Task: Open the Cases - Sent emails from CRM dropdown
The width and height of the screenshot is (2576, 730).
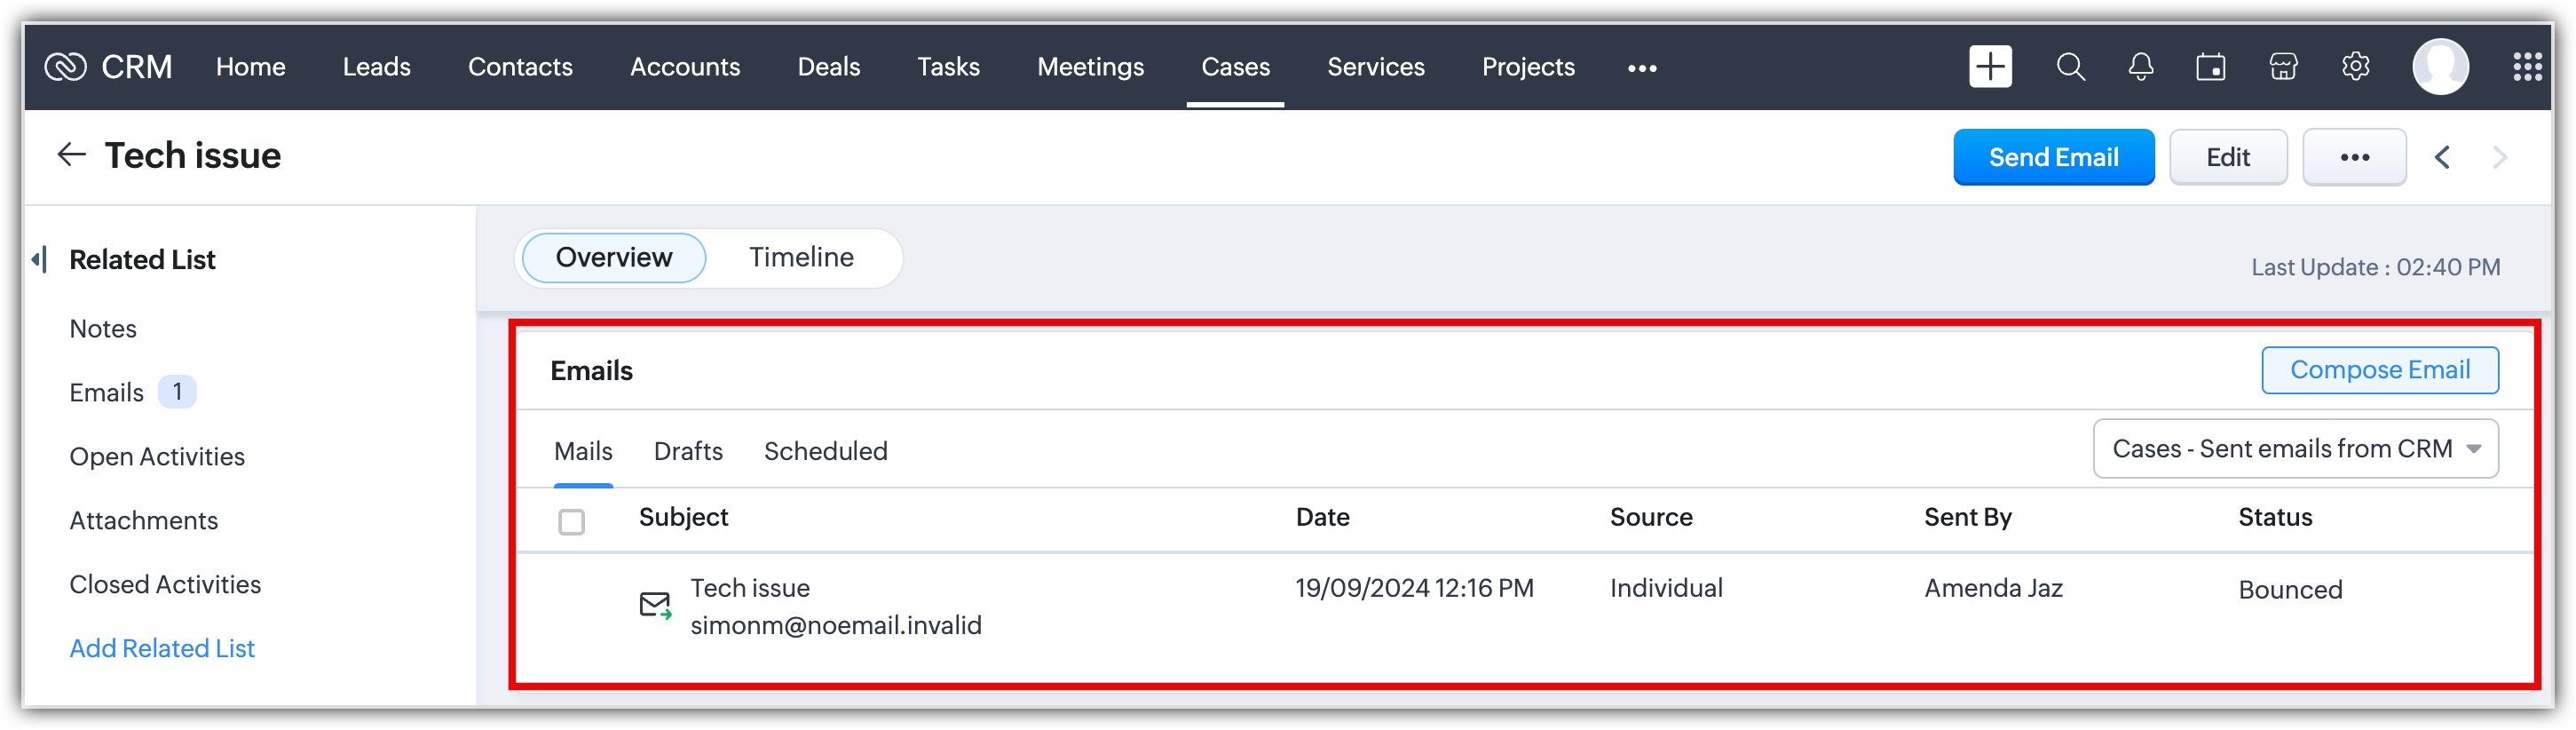Action: (x=2295, y=449)
